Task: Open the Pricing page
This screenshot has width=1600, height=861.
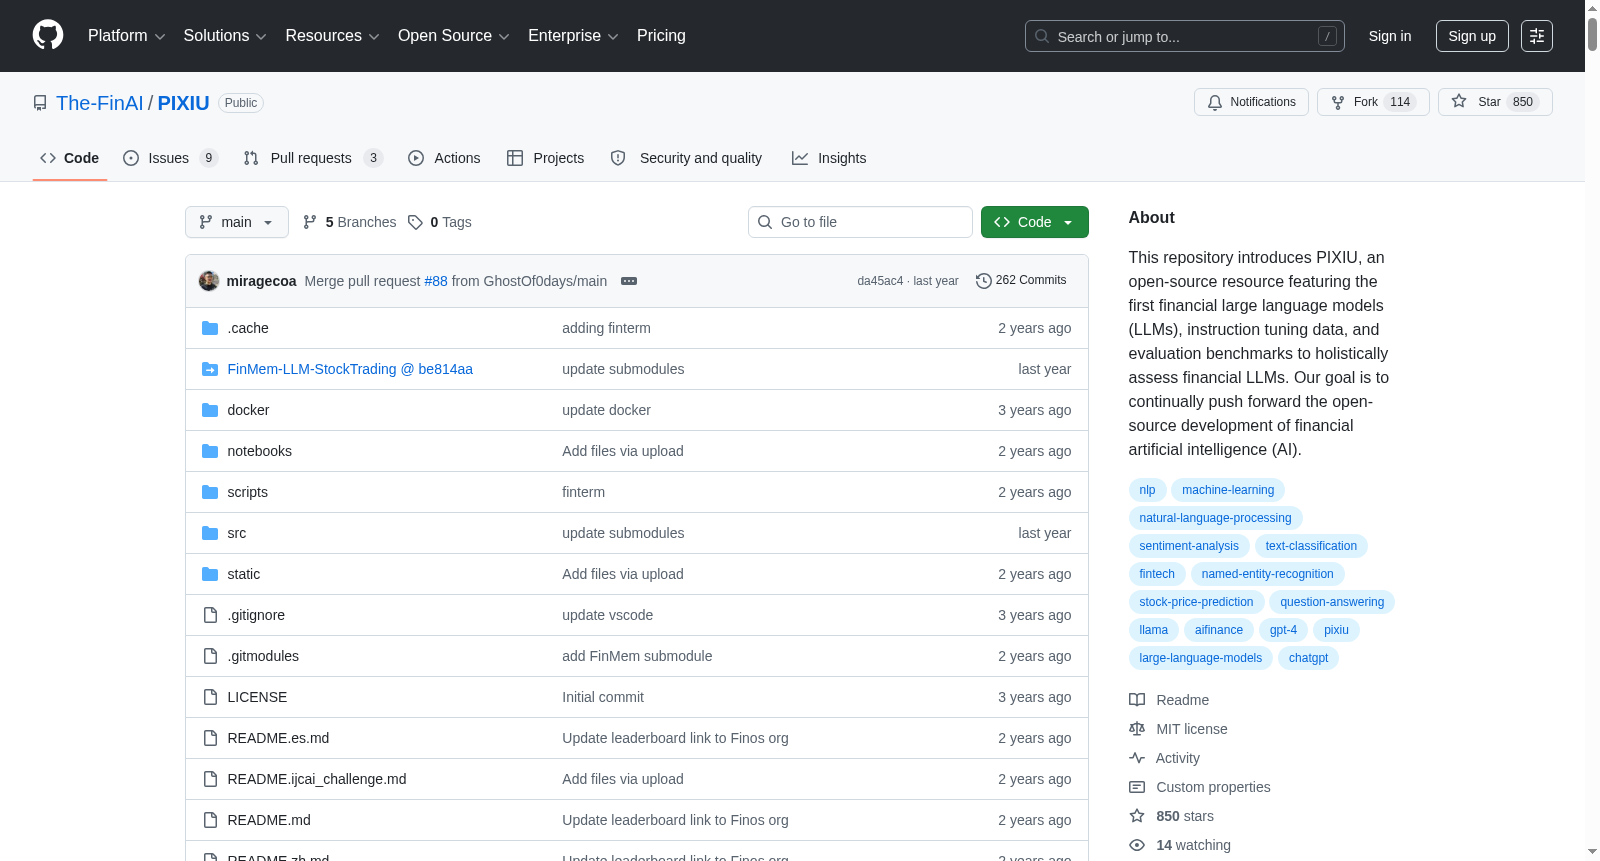Action: pos(661,36)
